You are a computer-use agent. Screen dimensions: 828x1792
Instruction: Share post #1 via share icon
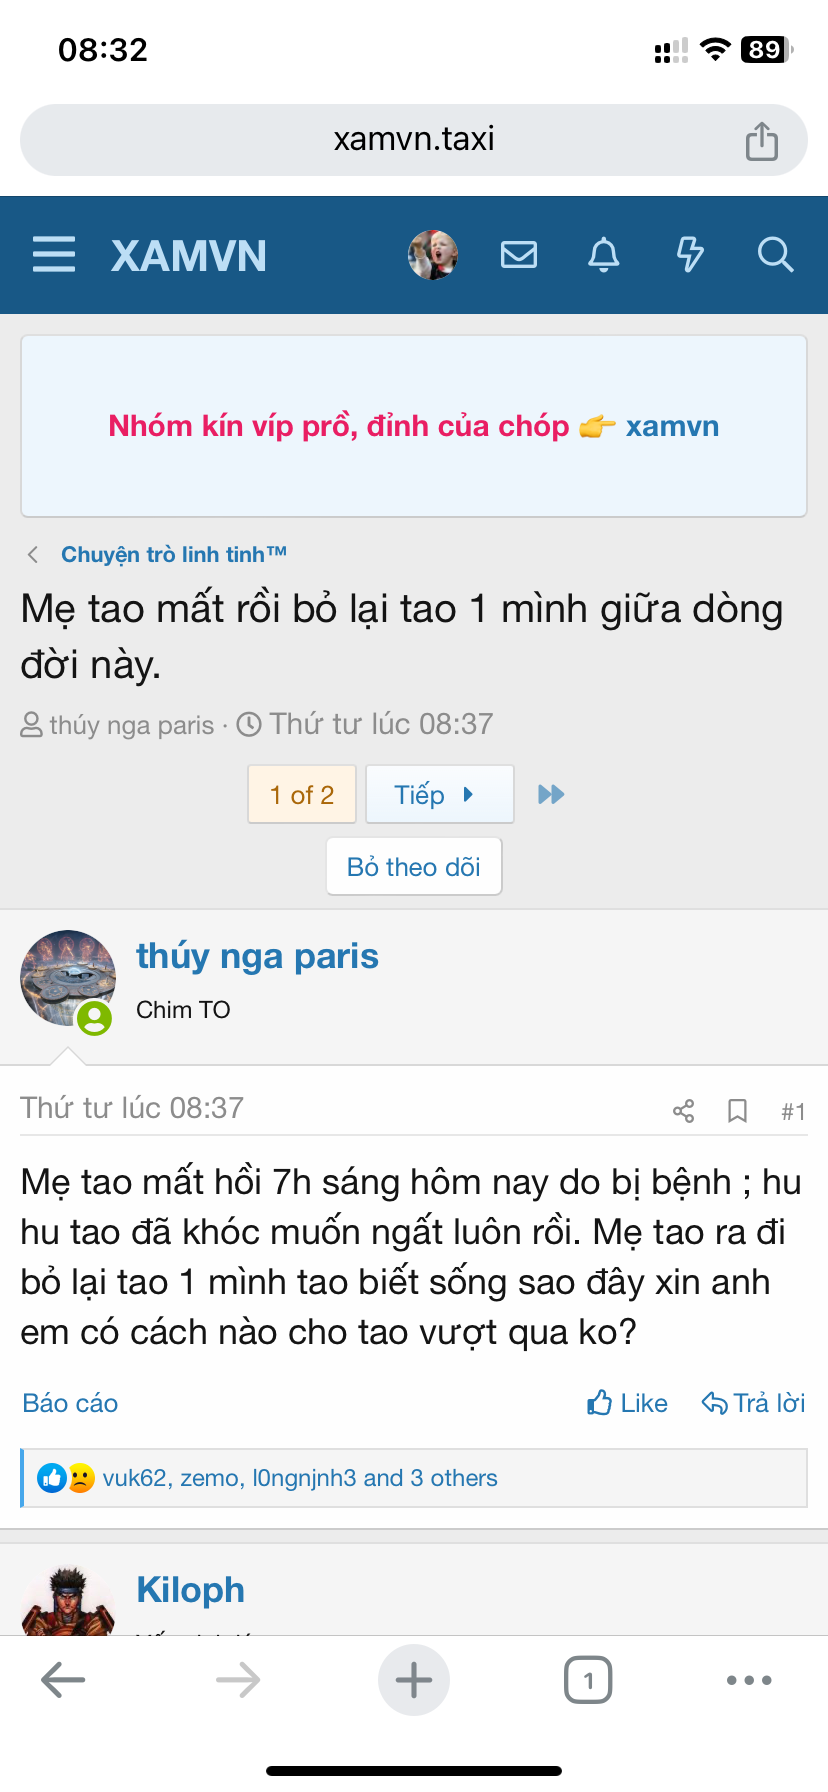(684, 1111)
